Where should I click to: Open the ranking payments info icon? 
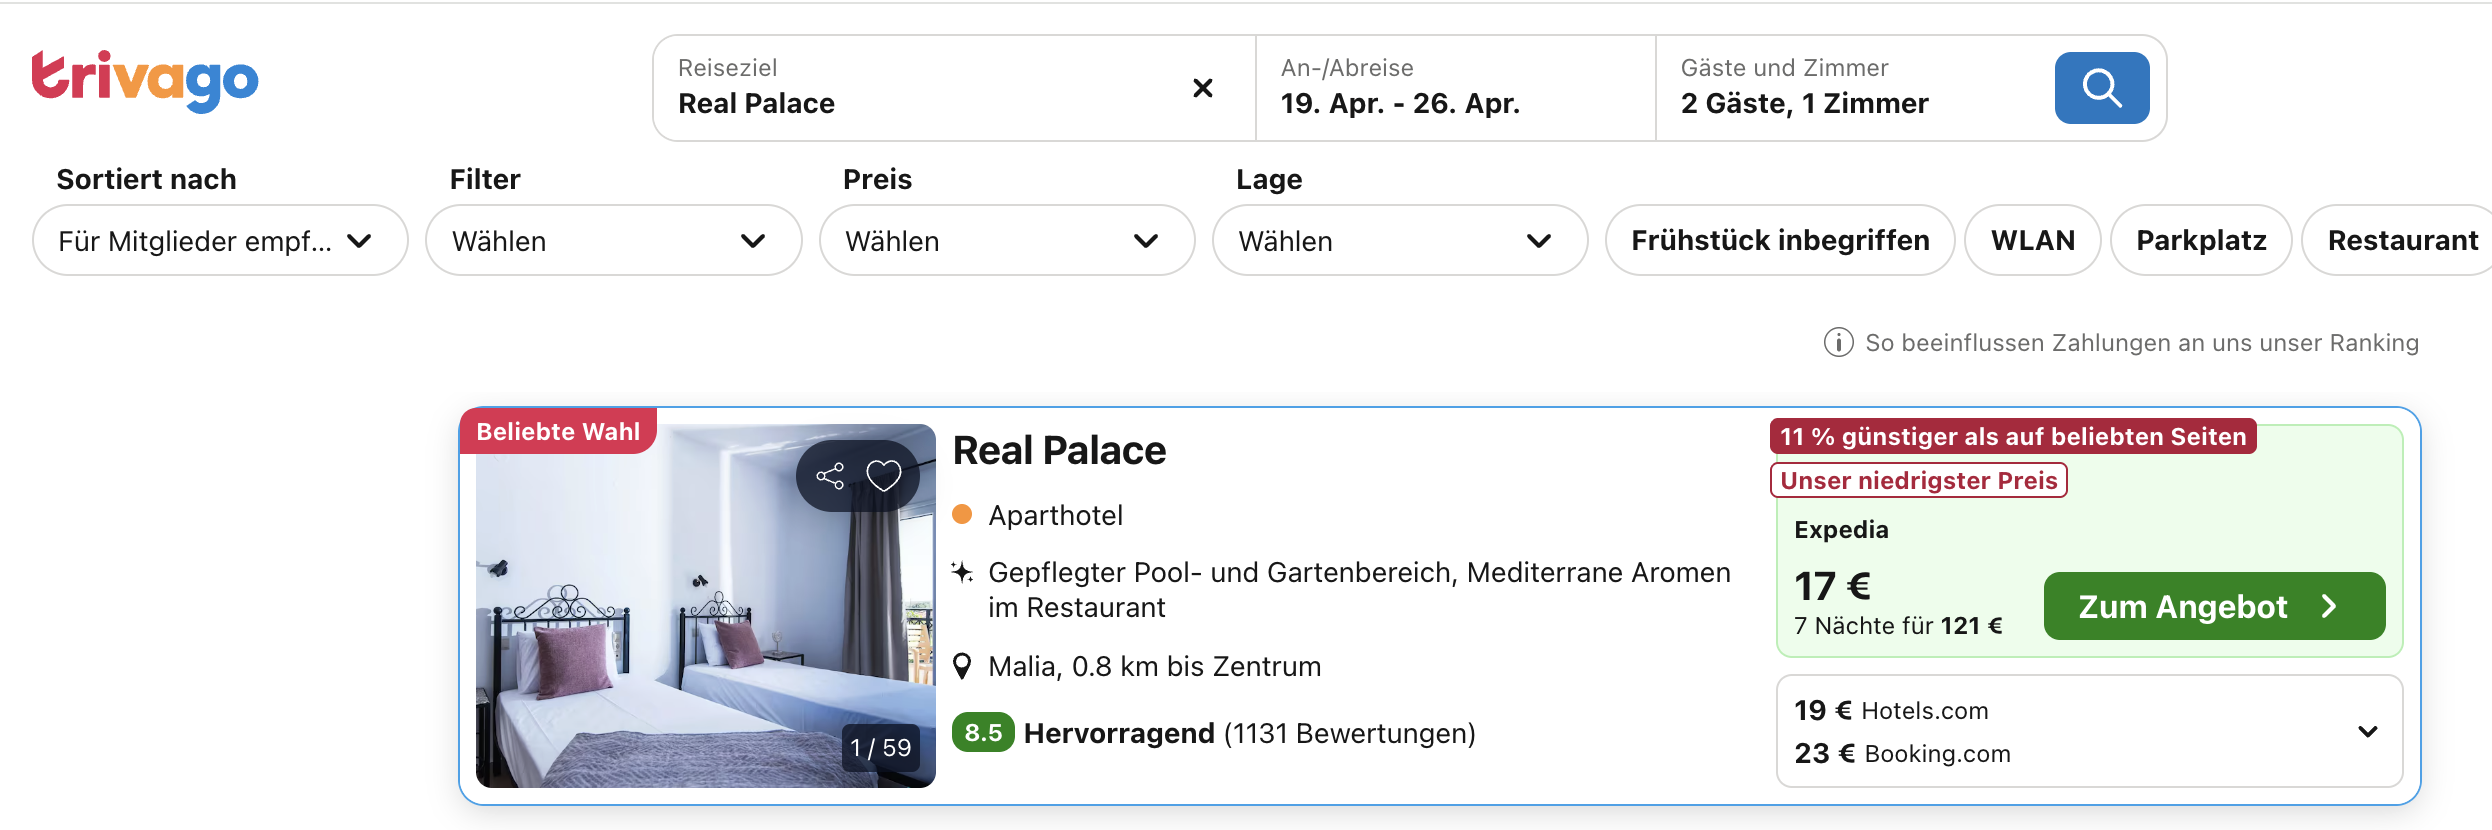[x=1838, y=343]
